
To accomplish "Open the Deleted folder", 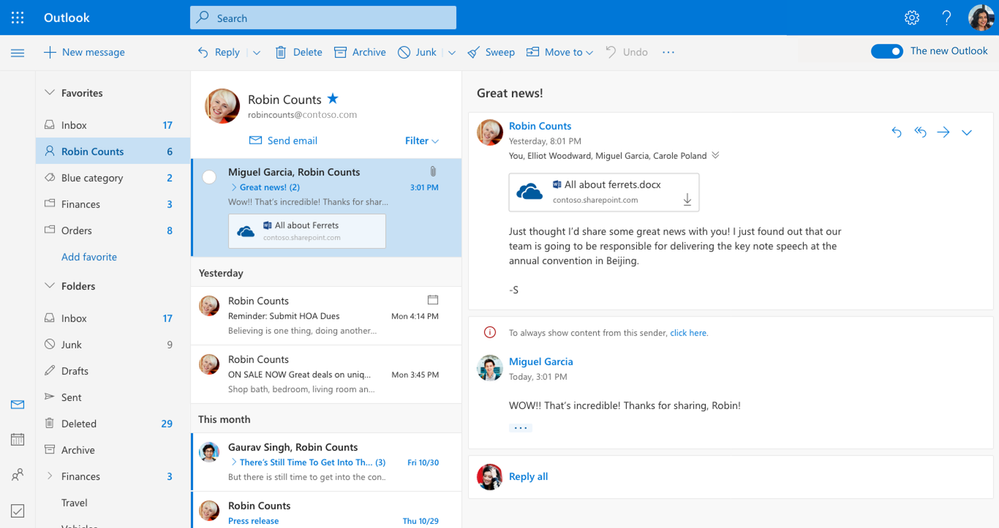I will 79,424.
